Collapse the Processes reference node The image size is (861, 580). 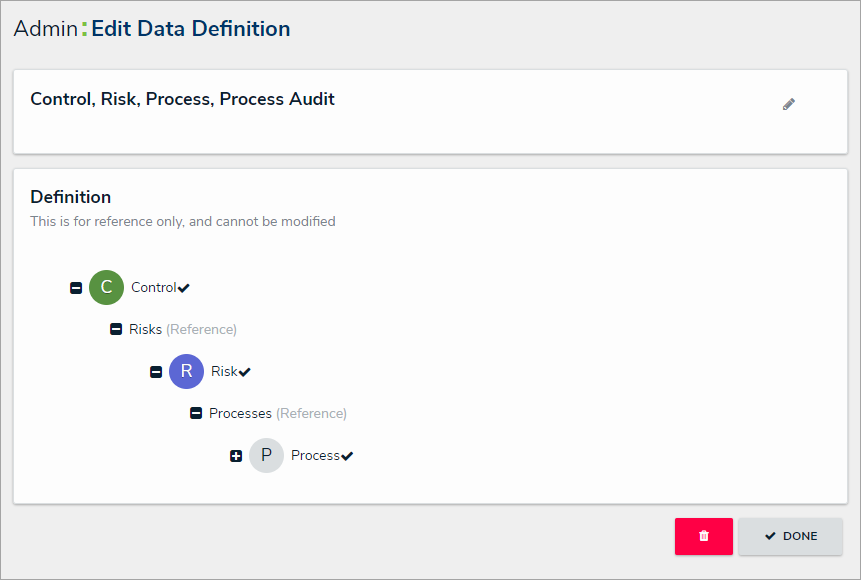click(196, 413)
